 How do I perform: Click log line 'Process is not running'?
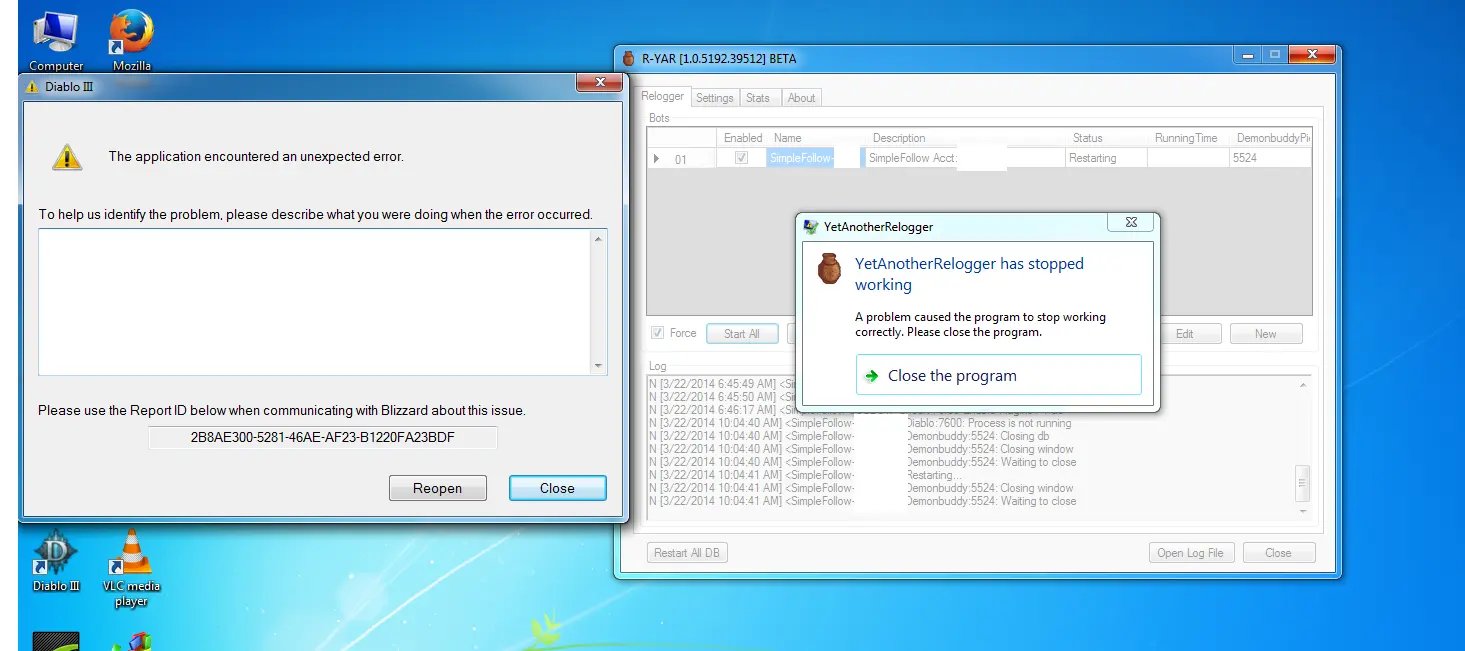[x=860, y=423]
